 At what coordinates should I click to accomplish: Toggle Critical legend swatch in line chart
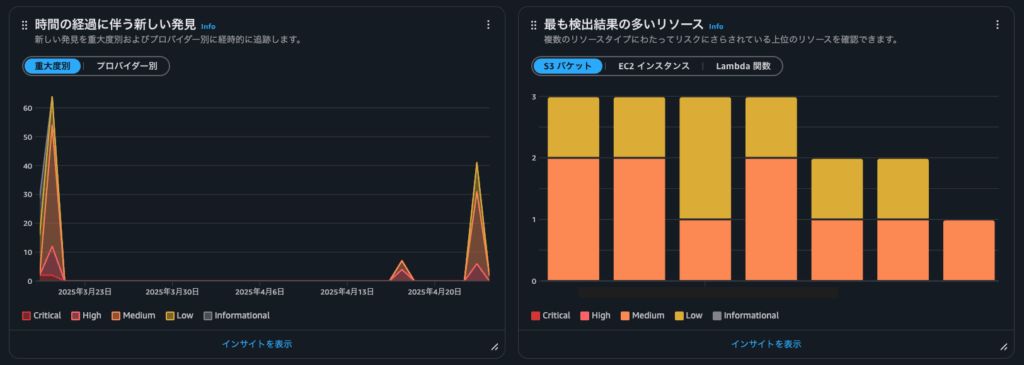point(26,316)
